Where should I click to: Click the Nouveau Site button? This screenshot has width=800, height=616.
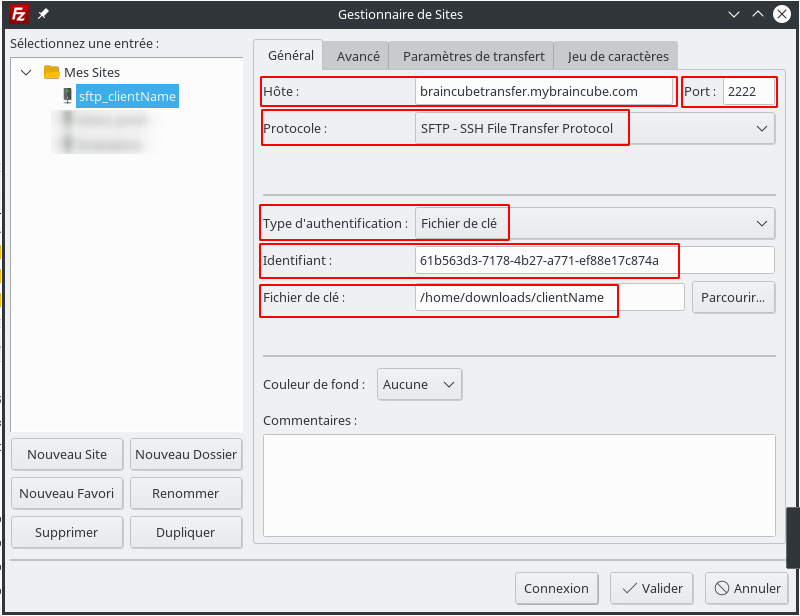[67, 454]
